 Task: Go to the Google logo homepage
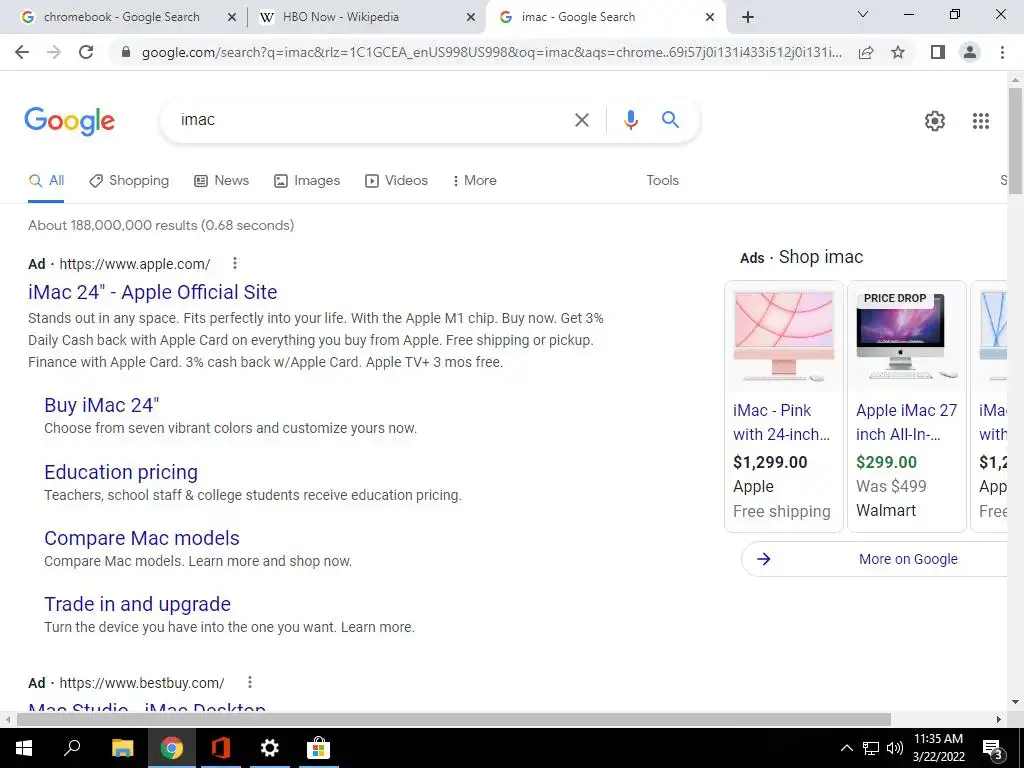69,121
